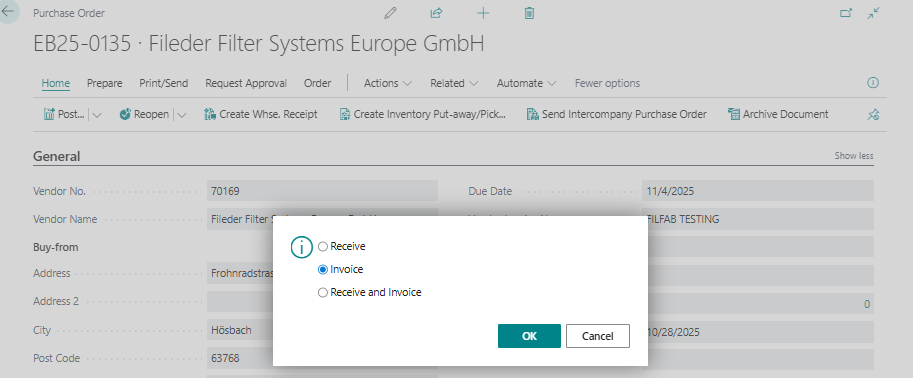
Task: Click Create Whse. Receipt
Action: click(261, 114)
